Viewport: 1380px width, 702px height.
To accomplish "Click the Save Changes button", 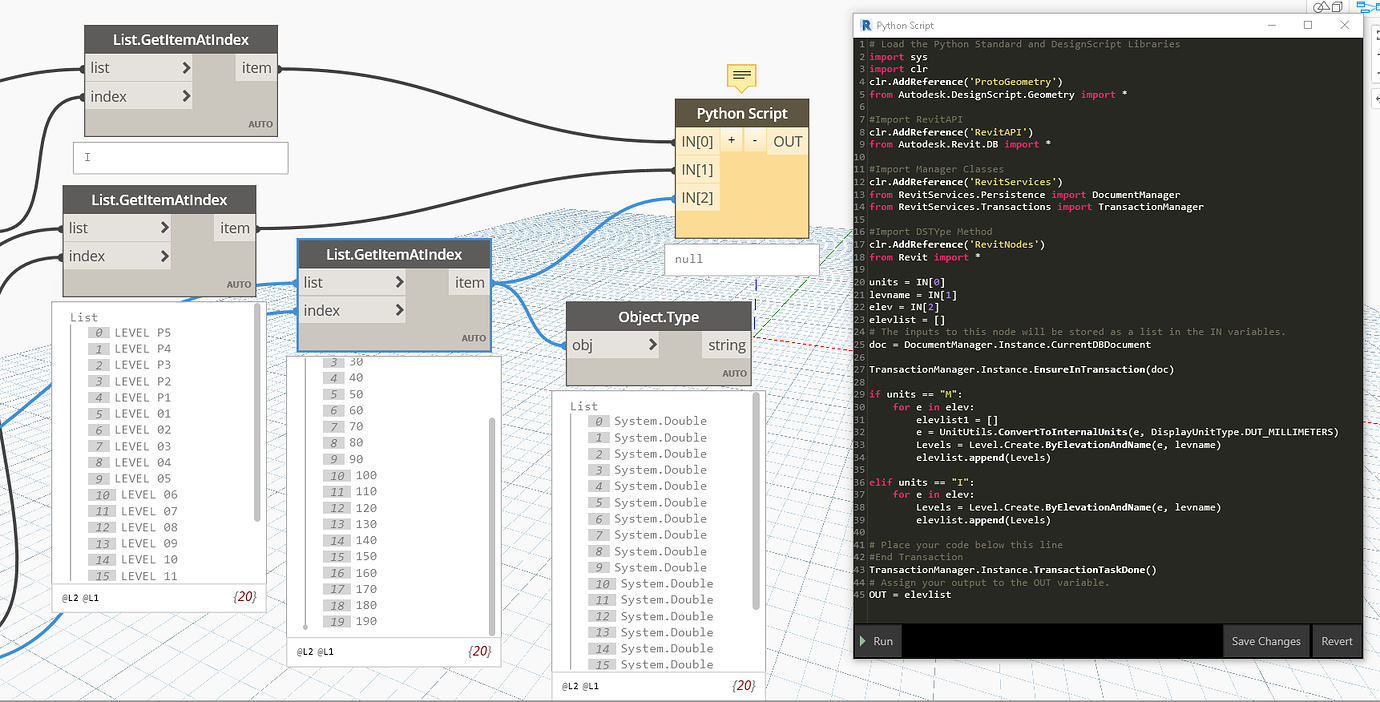I will [x=1265, y=641].
